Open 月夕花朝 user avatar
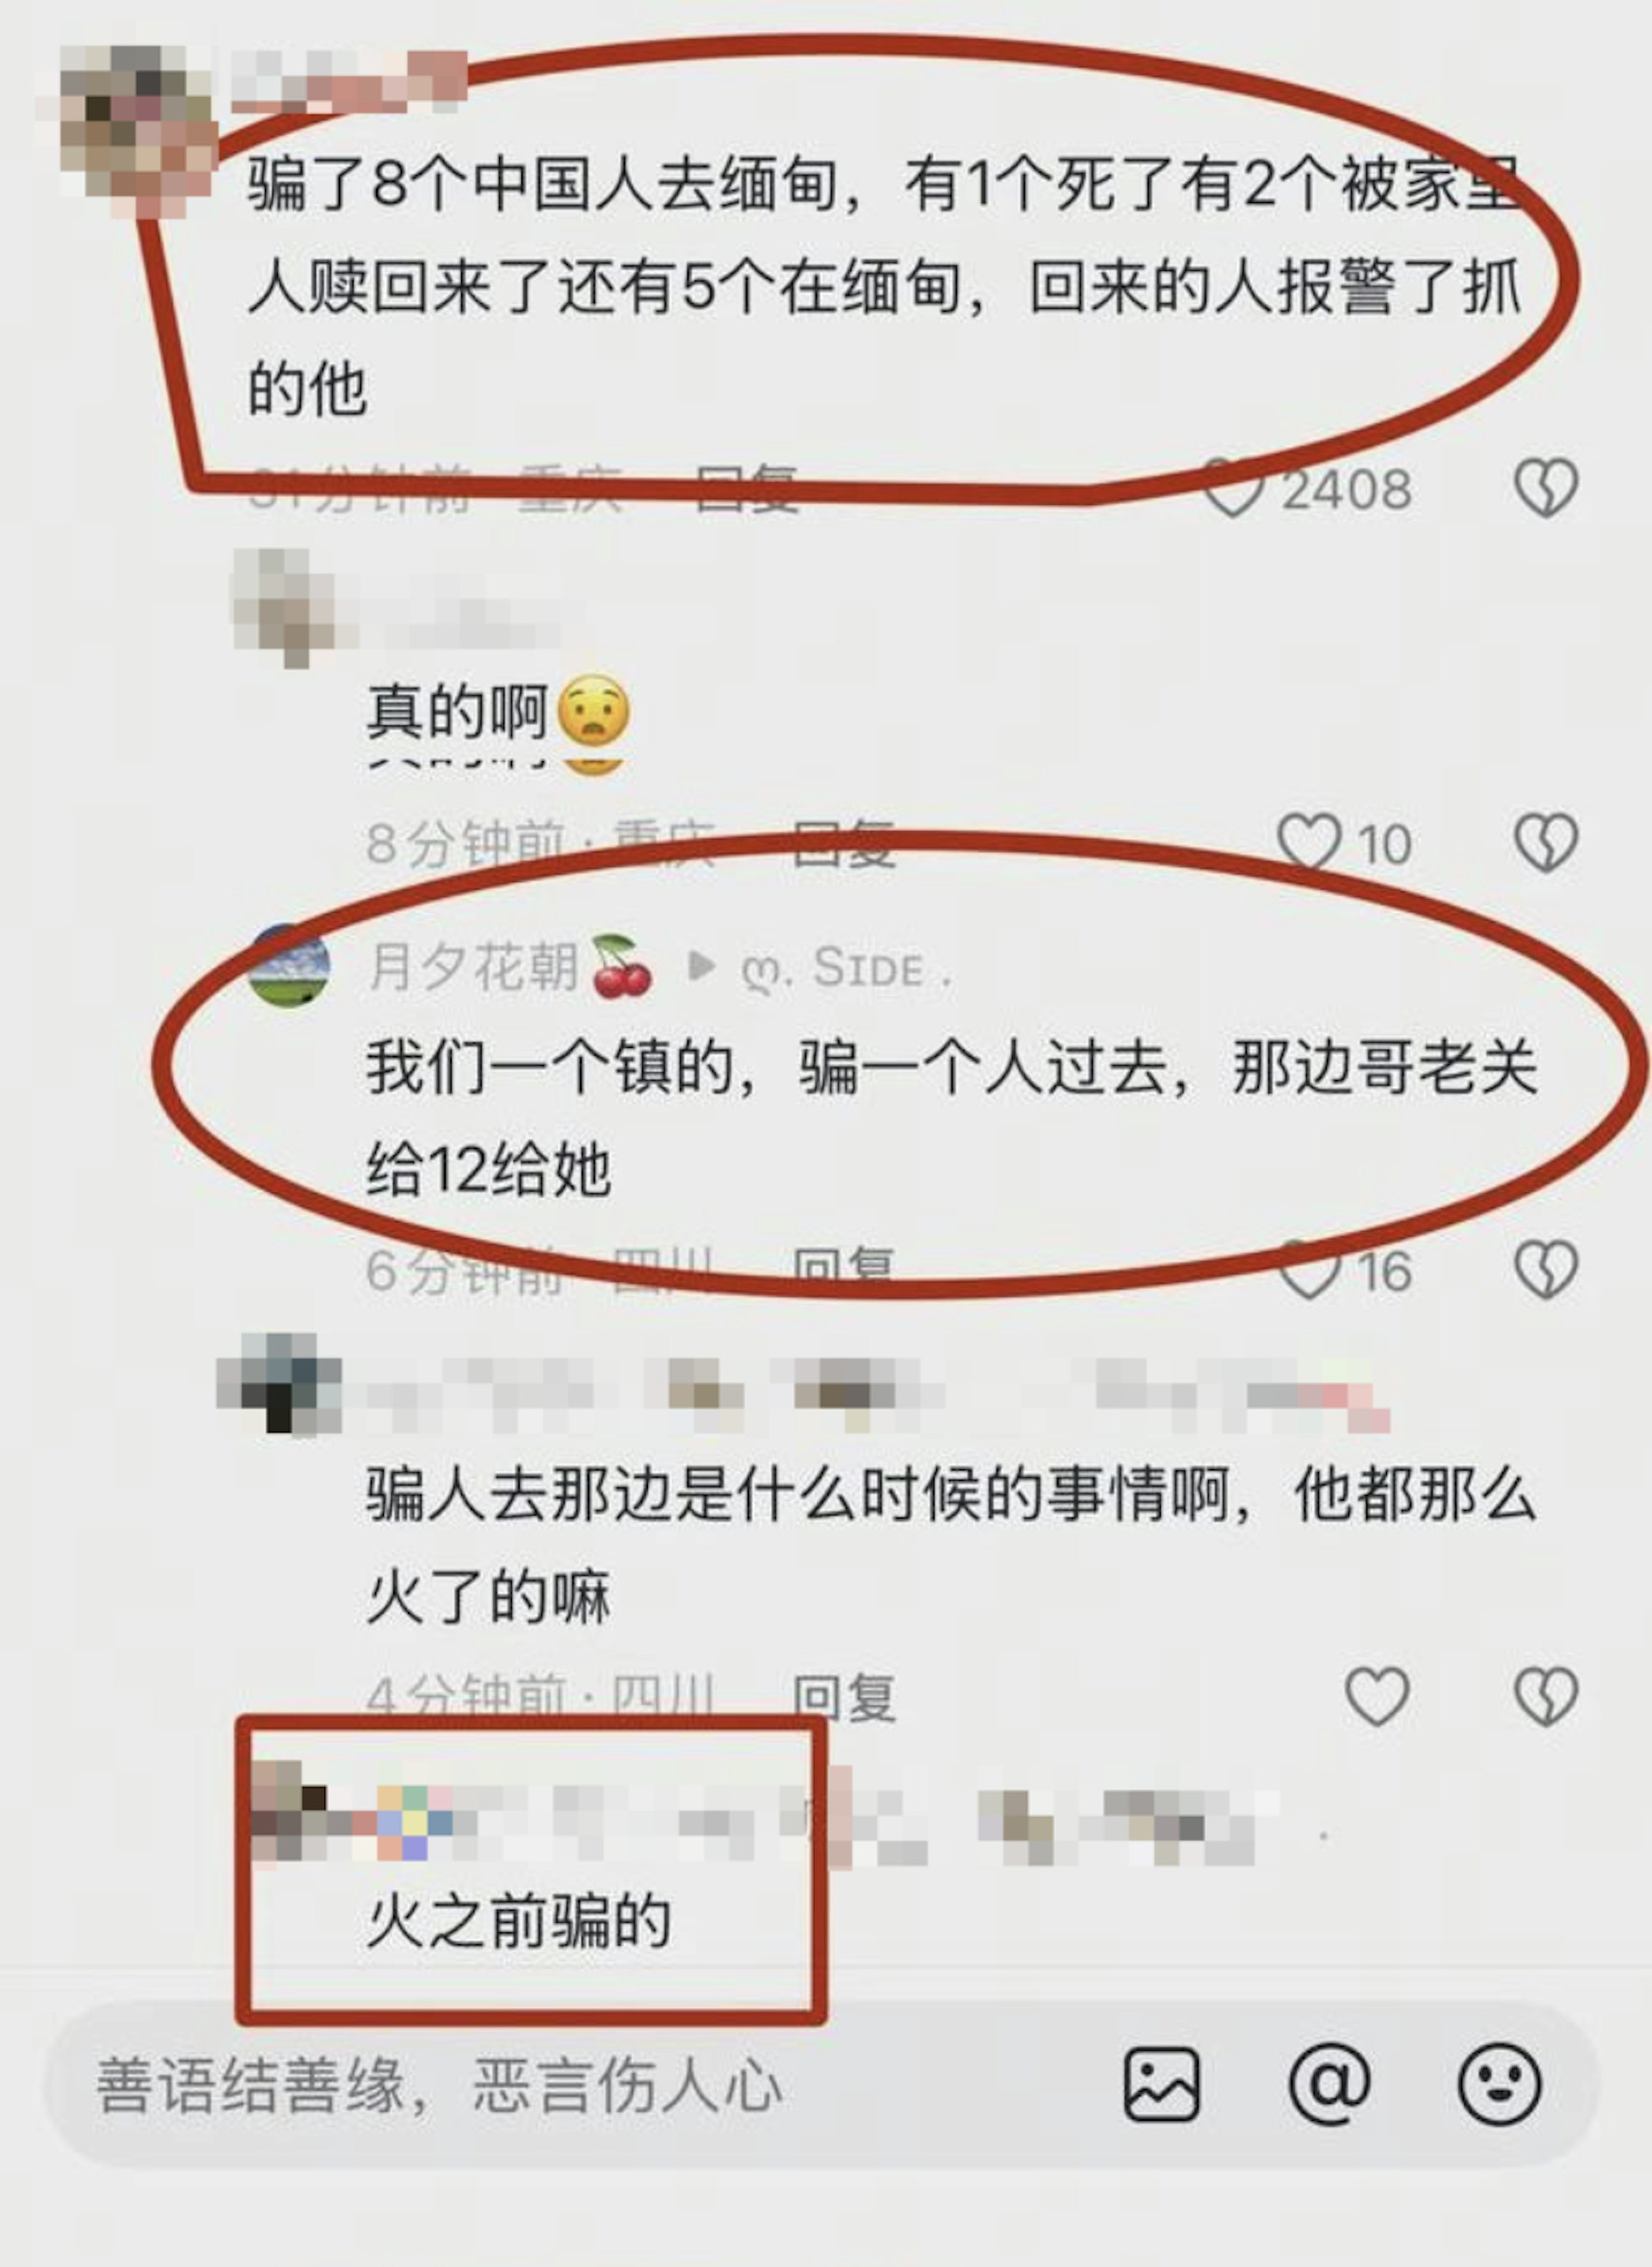The height and width of the screenshot is (2267, 1652). click(x=289, y=965)
